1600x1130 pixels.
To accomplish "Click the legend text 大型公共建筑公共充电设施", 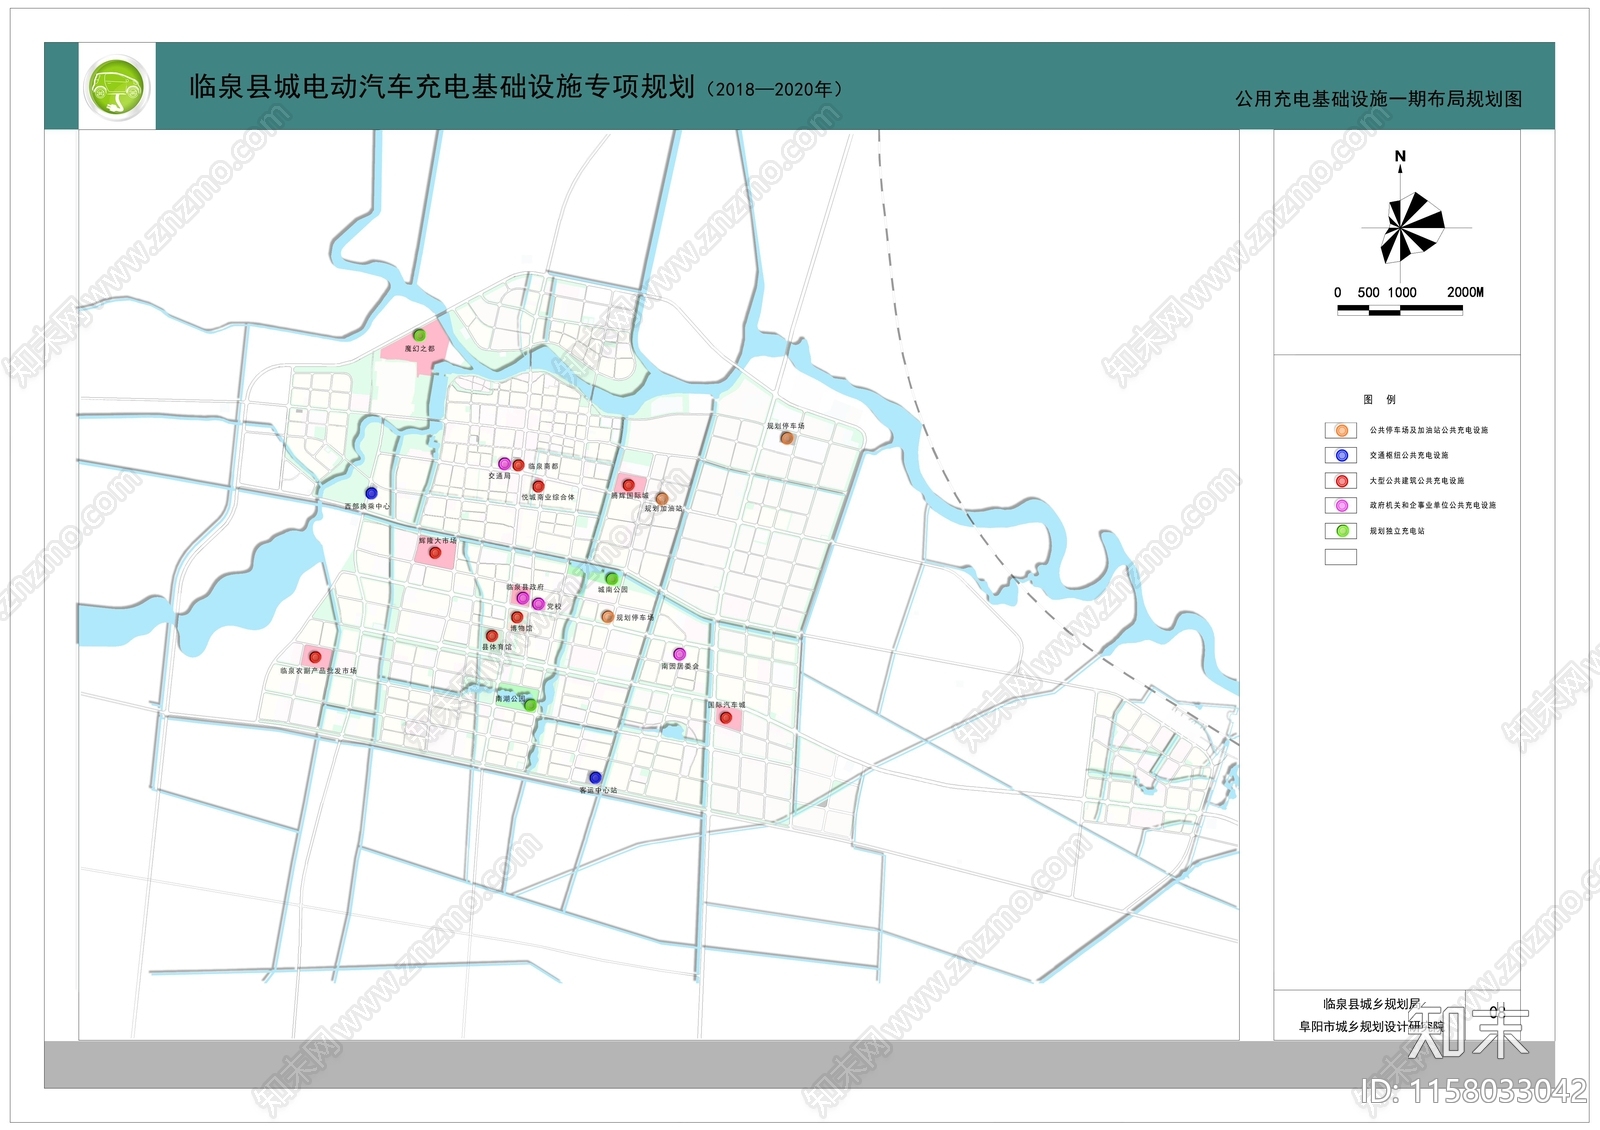I will pyautogui.click(x=1417, y=481).
